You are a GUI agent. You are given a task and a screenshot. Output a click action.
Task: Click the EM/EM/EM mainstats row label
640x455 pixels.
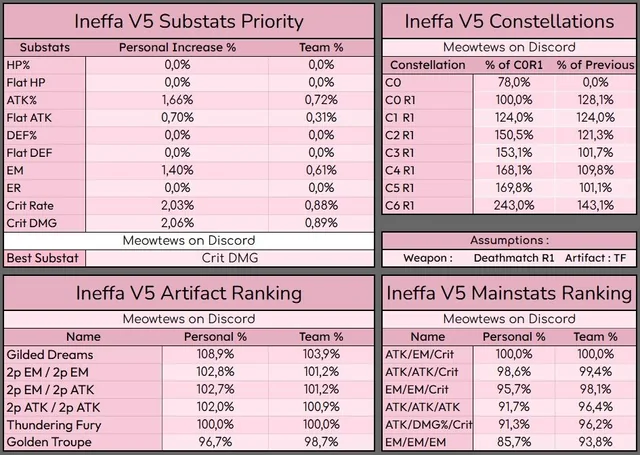tap(428, 442)
